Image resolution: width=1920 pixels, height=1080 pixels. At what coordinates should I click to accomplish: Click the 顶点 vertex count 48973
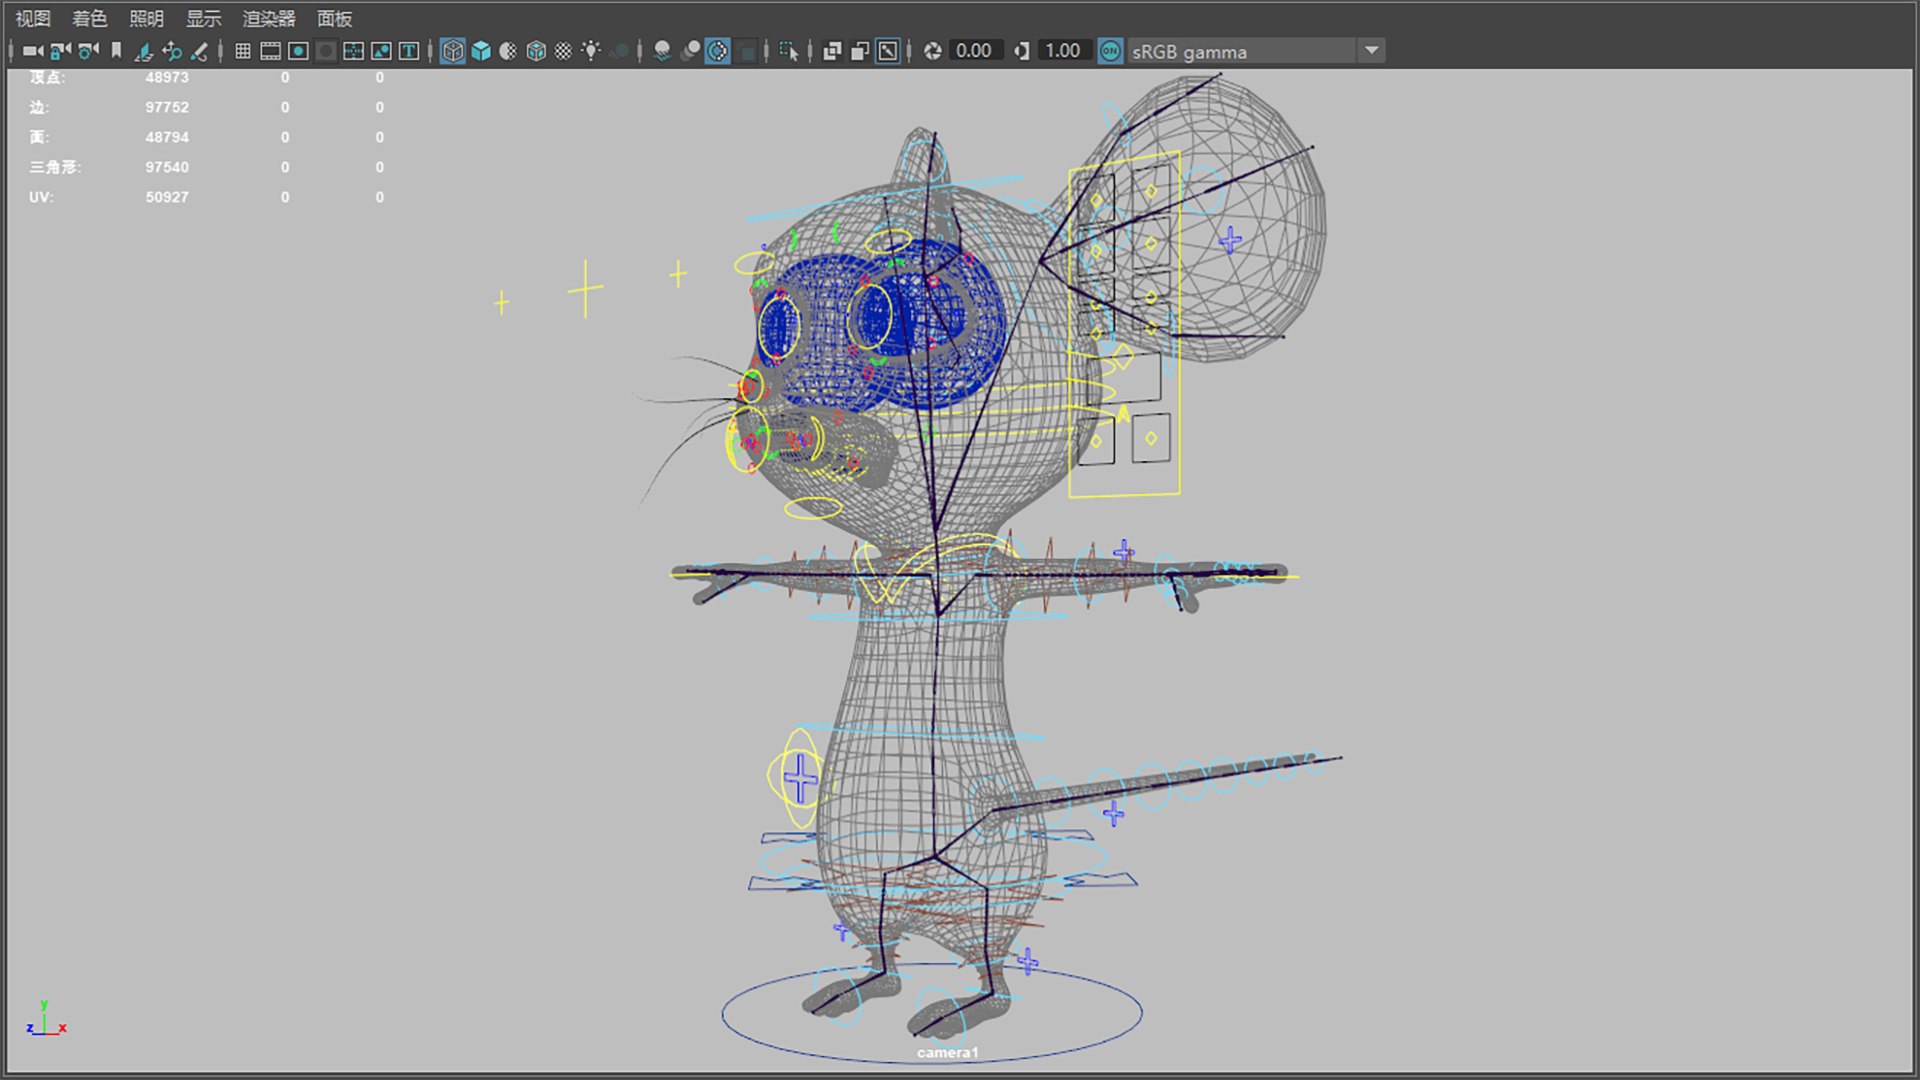coord(167,78)
